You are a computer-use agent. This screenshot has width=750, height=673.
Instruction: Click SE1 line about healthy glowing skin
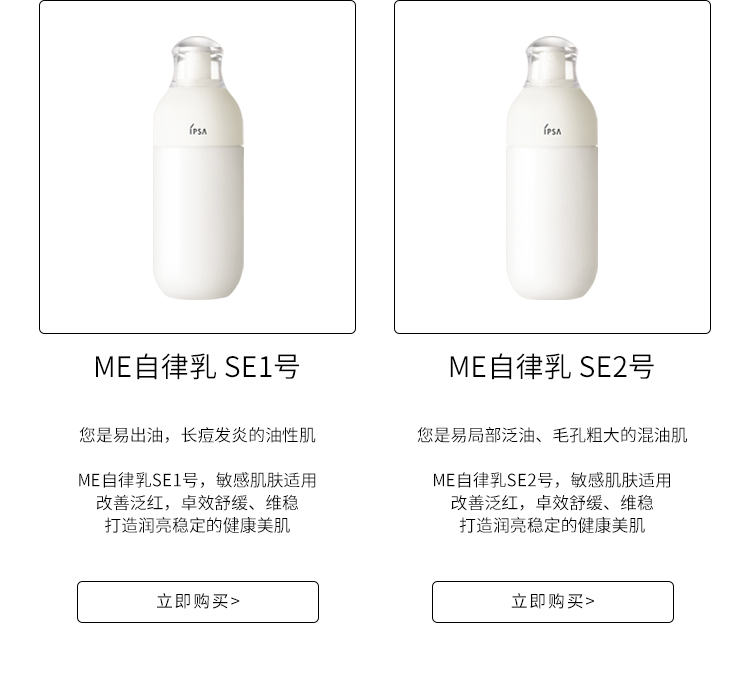197,525
